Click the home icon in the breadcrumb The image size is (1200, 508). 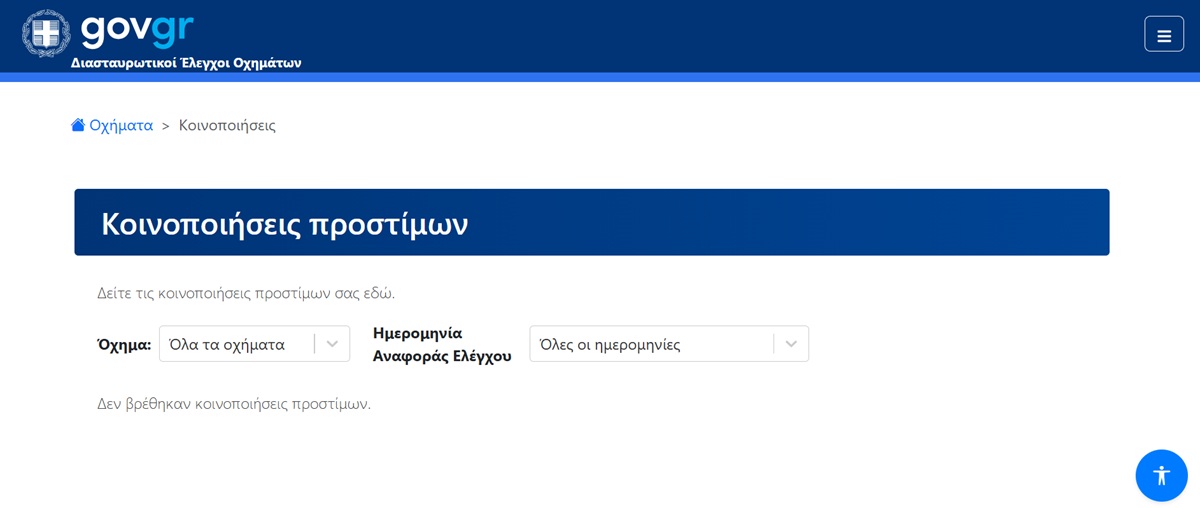[78, 125]
